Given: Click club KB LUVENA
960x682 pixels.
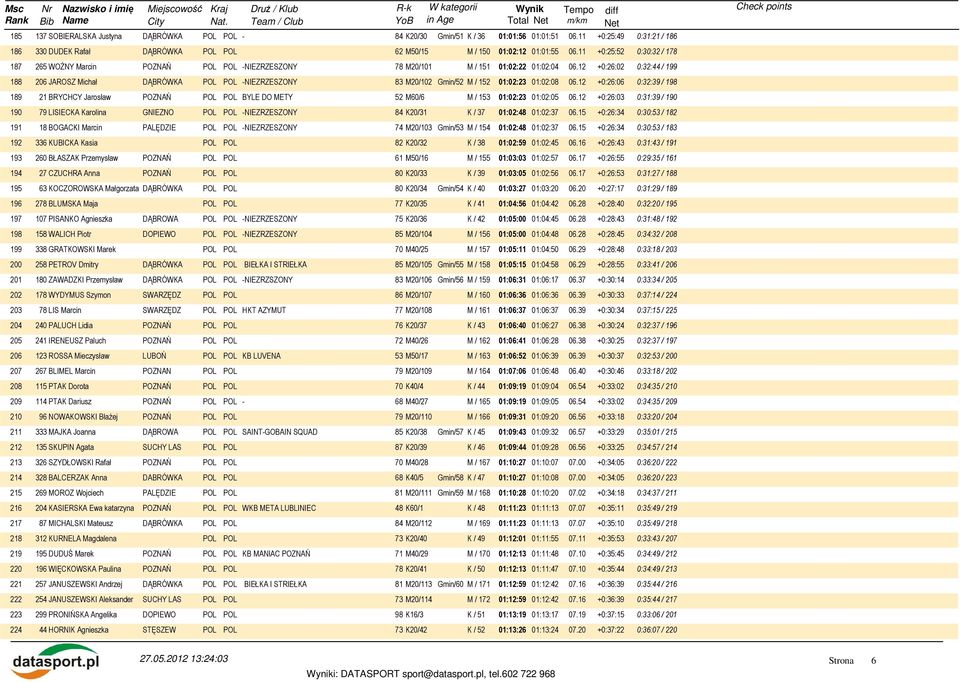Looking at the screenshot, I should point(261,356).
